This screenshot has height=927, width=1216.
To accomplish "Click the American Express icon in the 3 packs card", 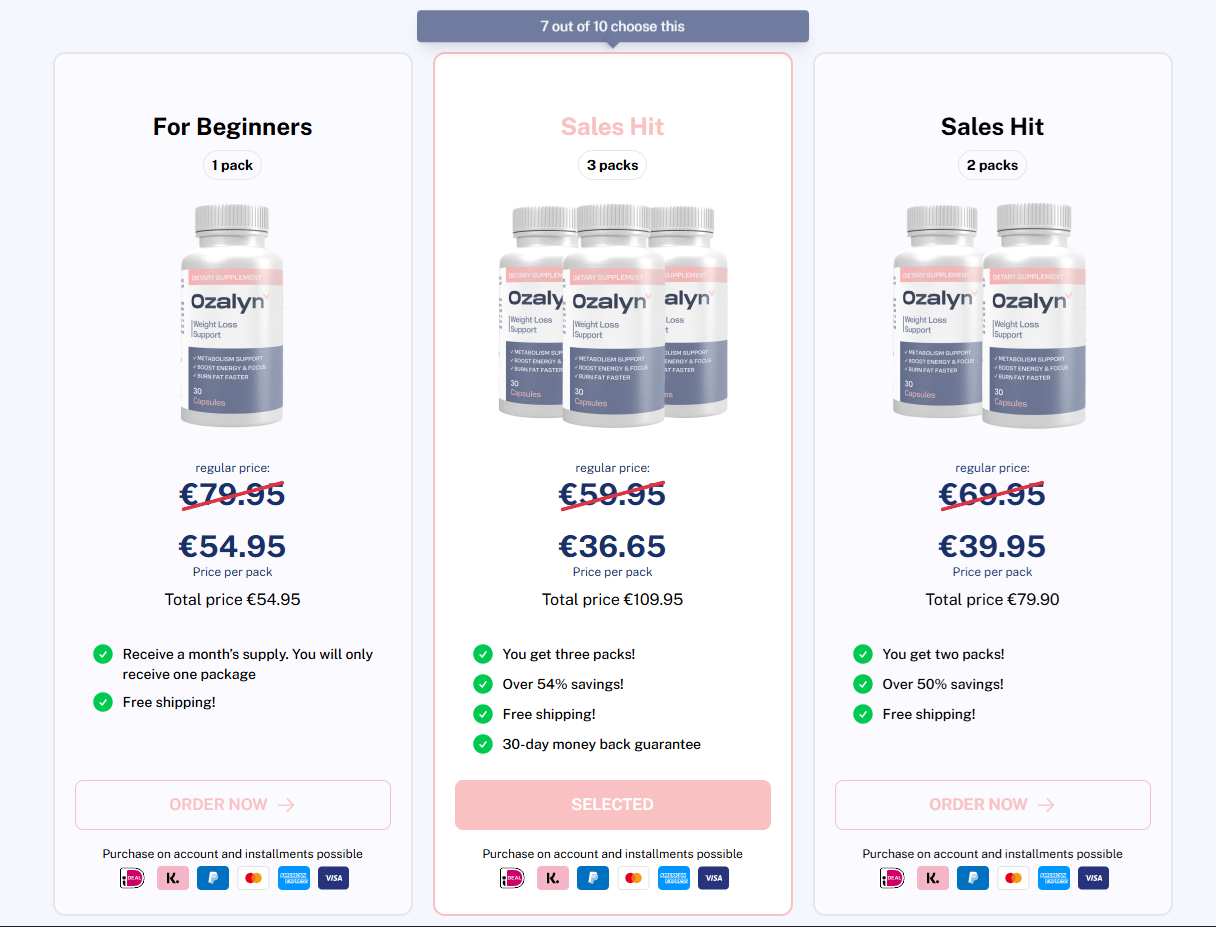I will [673, 878].
